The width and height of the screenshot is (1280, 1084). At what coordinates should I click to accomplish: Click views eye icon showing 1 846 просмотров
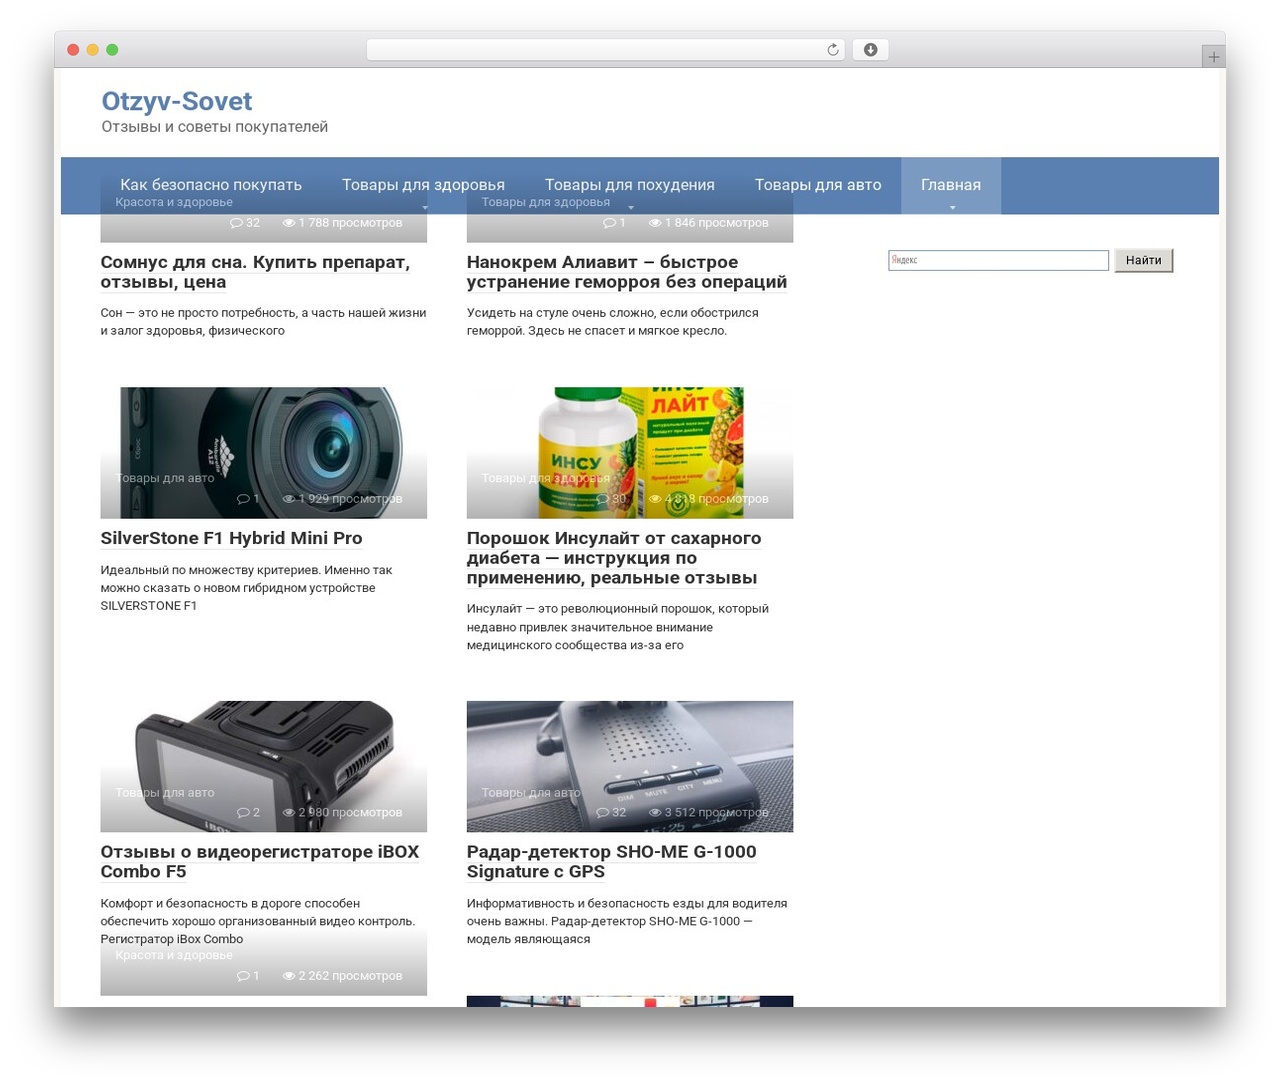click(655, 223)
